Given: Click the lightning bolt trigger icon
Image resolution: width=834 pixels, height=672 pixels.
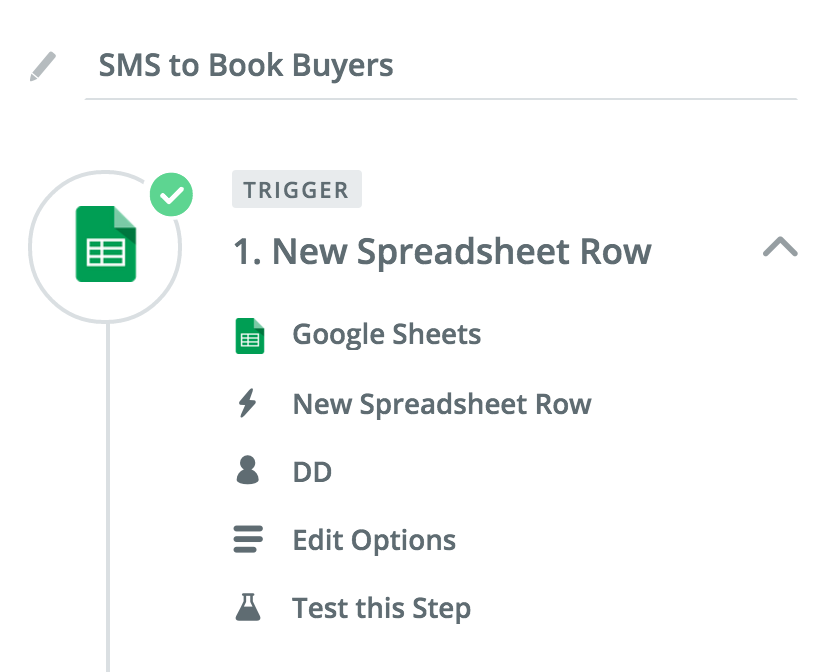Looking at the screenshot, I should pyautogui.click(x=248, y=404).
